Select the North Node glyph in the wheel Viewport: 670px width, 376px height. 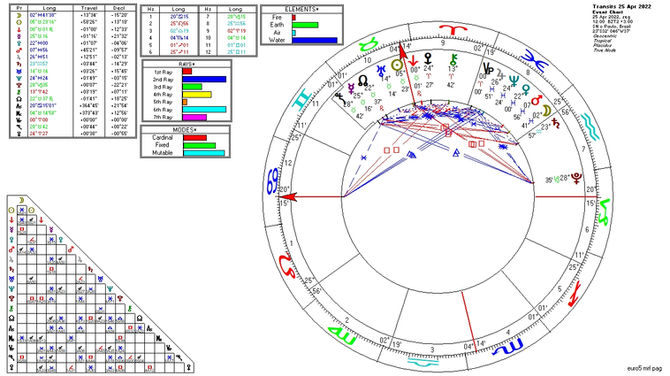tap(363, 81)
